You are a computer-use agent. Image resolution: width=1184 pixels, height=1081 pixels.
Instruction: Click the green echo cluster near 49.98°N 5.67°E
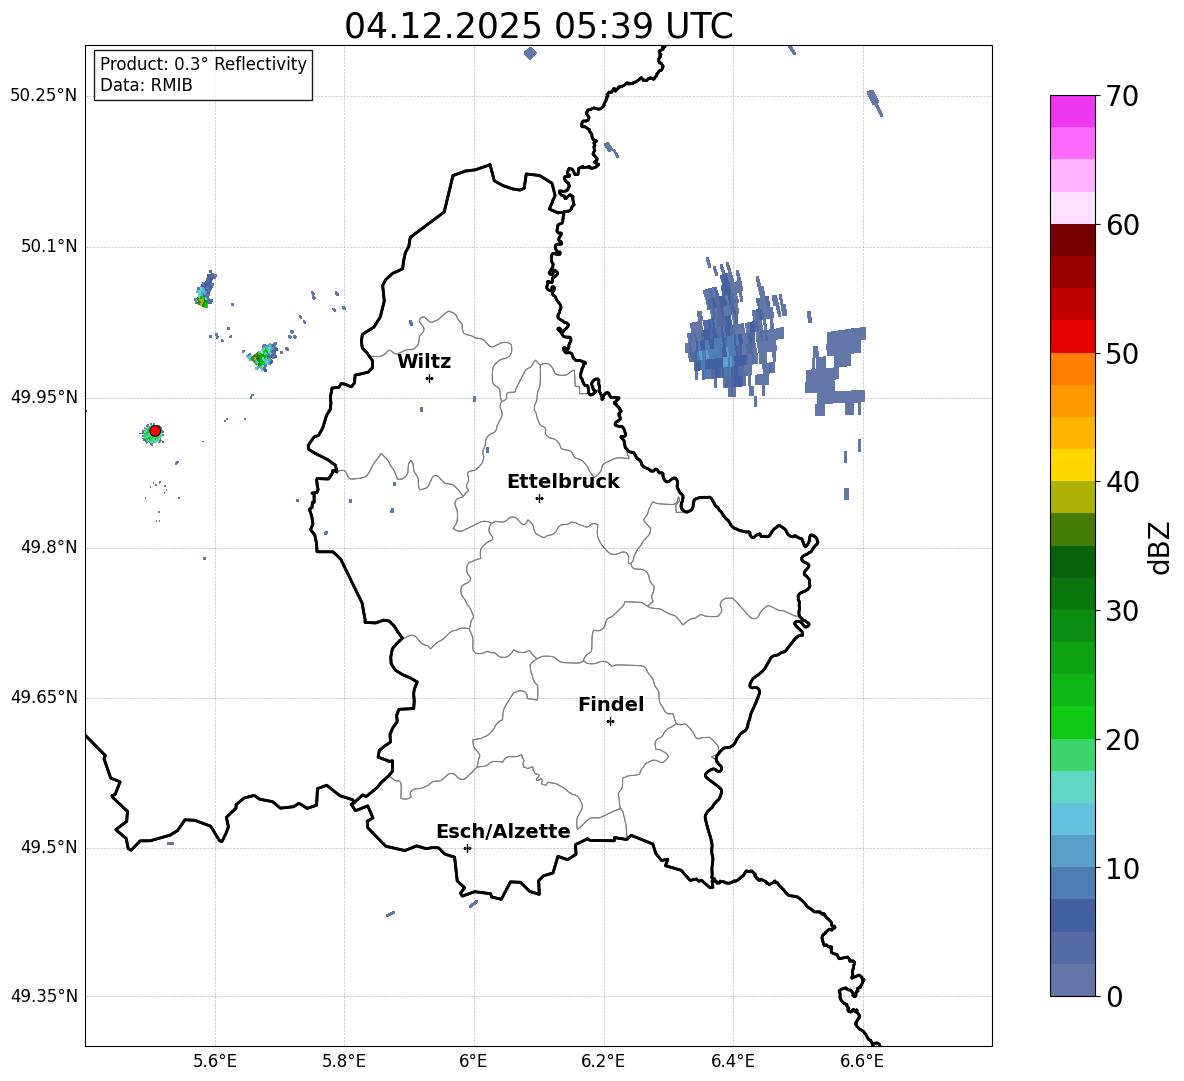click(x=262, y=356)
